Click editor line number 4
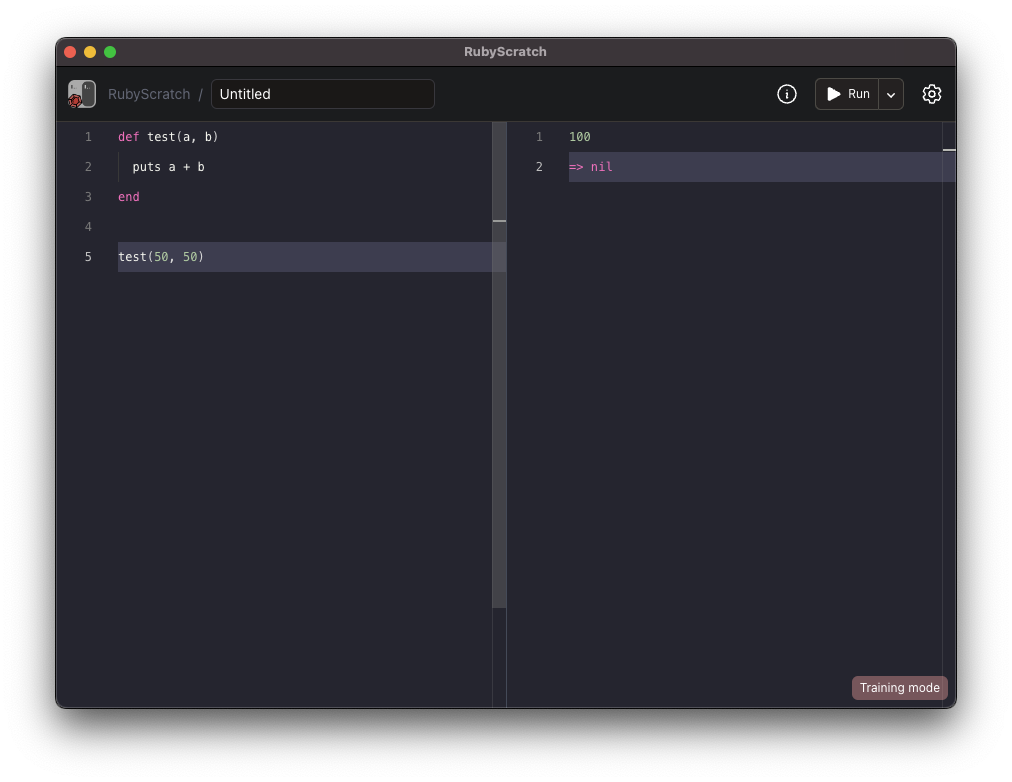The image size is (1012, 782). coord(88,226)
